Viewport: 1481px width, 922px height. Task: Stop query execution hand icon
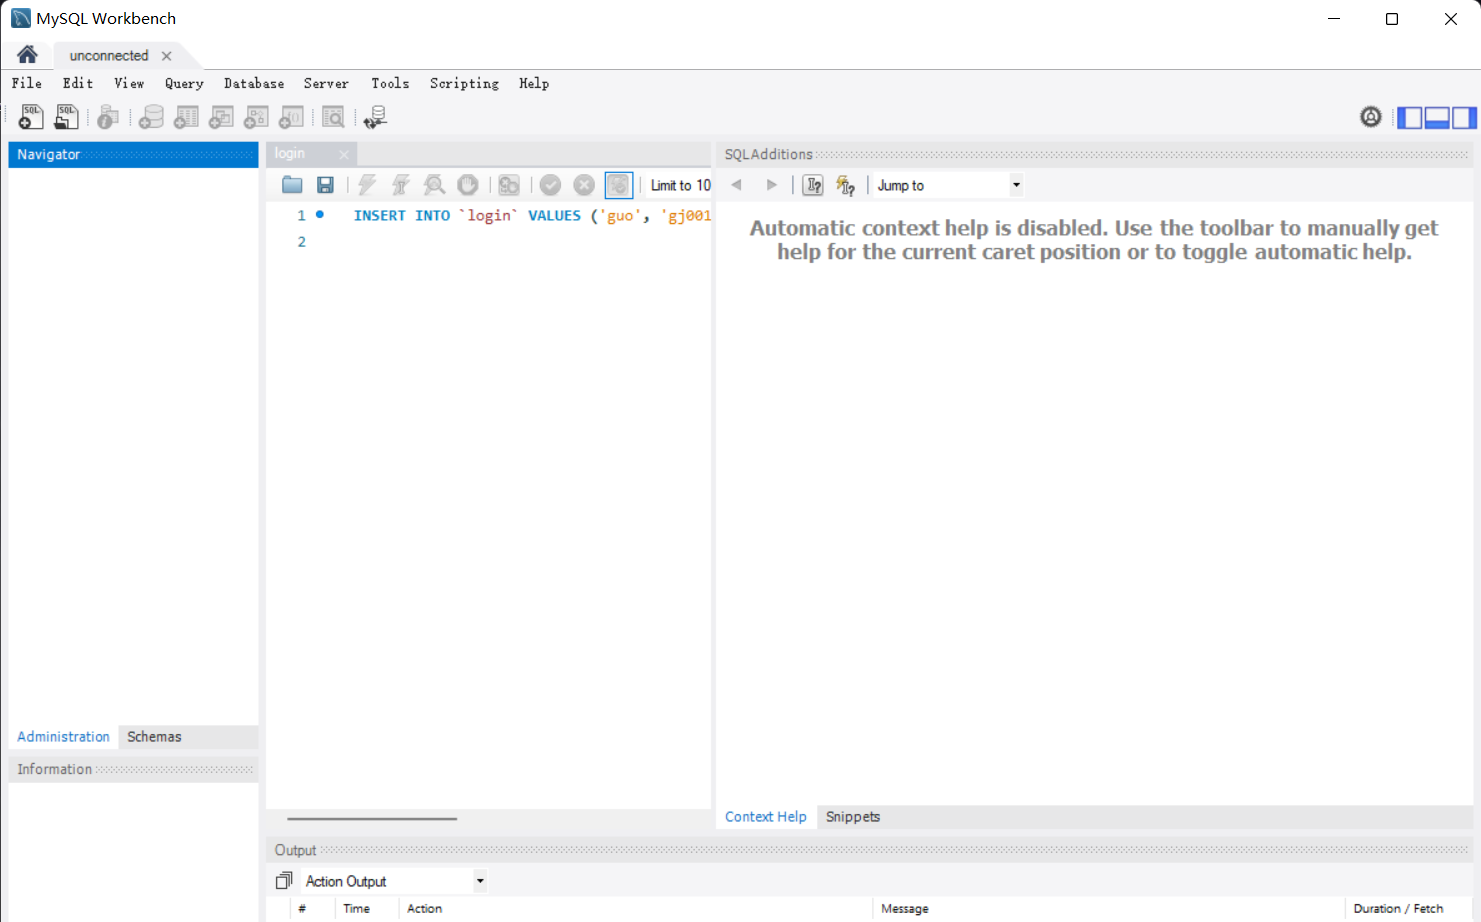click(467, 185)
